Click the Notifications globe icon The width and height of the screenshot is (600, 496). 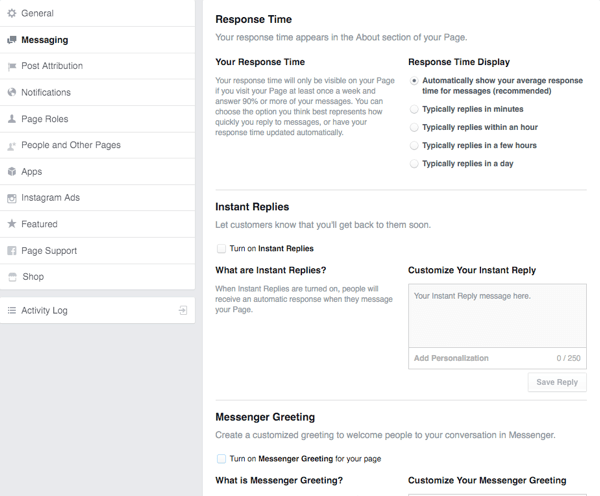(12, 92)
